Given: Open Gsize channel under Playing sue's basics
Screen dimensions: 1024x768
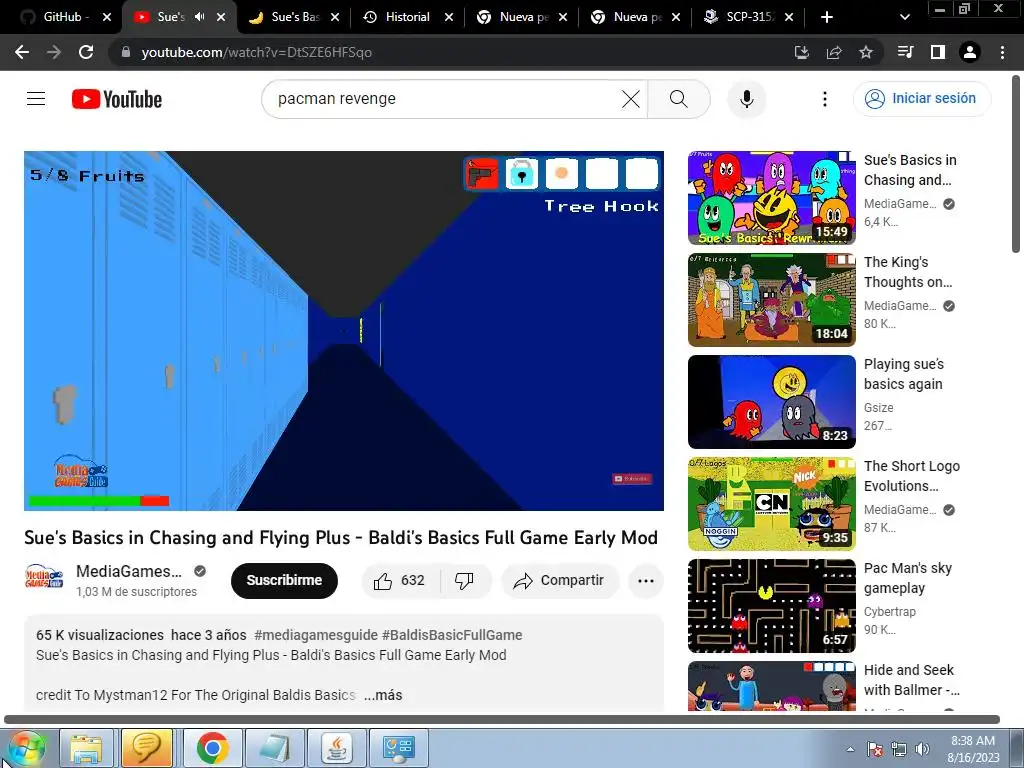Looking at the screenshot, I should (878, 408).
